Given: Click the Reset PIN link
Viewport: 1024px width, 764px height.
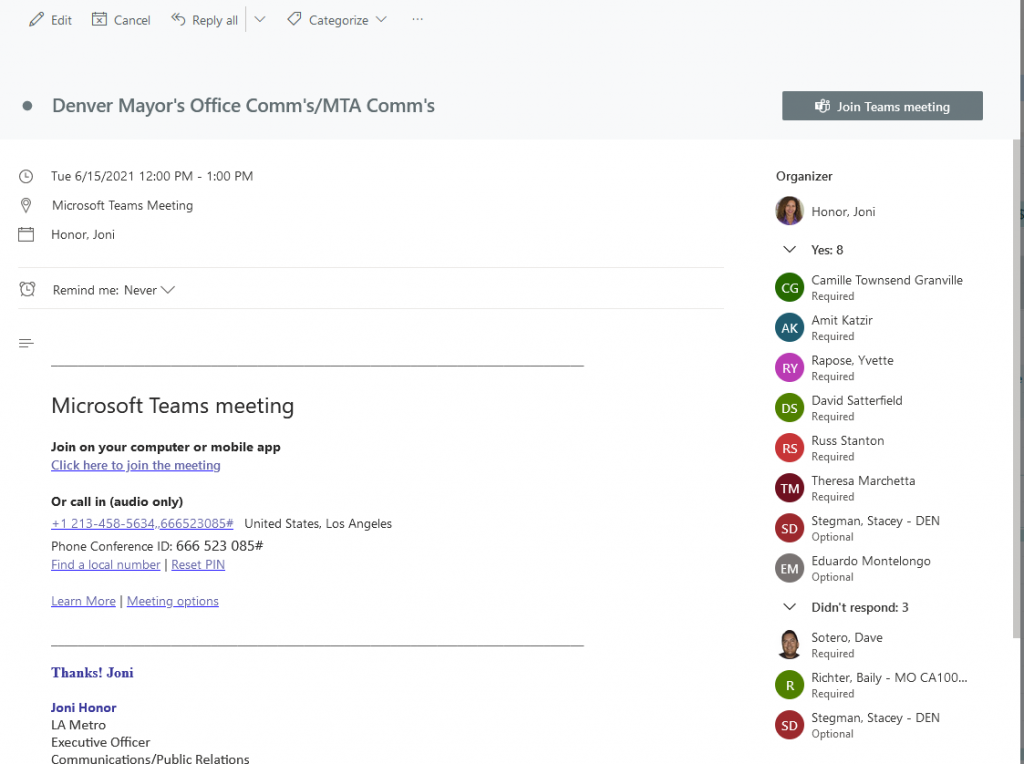Looking at the screenshot, I should tap(198, 565).
